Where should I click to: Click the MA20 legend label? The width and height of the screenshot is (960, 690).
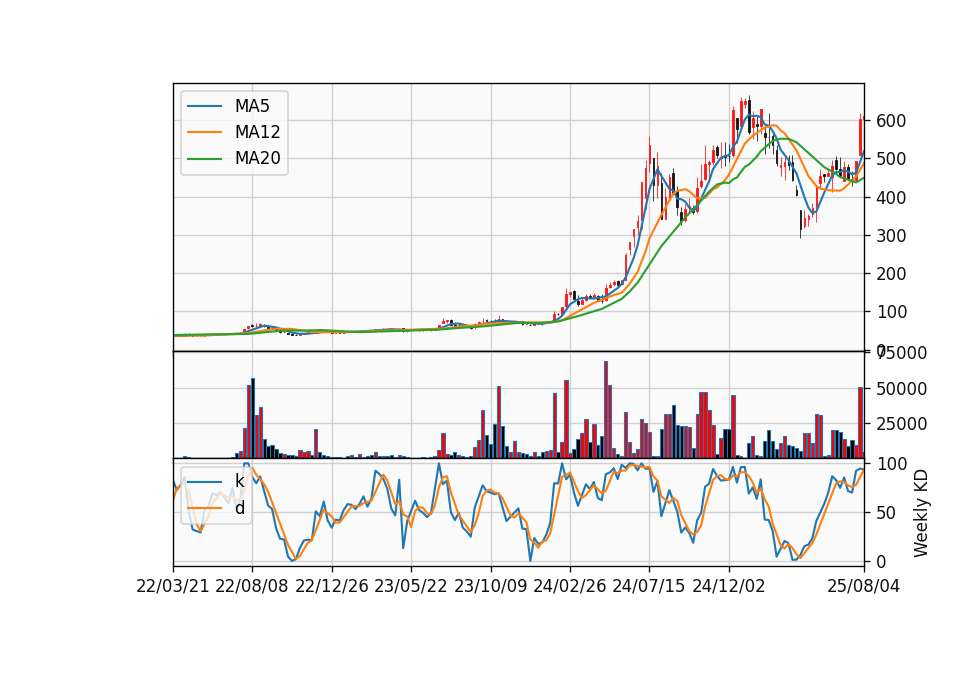(x=257, y=159)
